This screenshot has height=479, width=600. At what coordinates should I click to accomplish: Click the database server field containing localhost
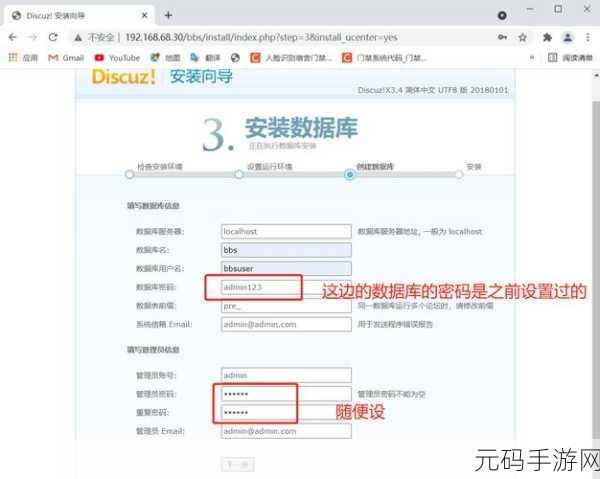286,231
